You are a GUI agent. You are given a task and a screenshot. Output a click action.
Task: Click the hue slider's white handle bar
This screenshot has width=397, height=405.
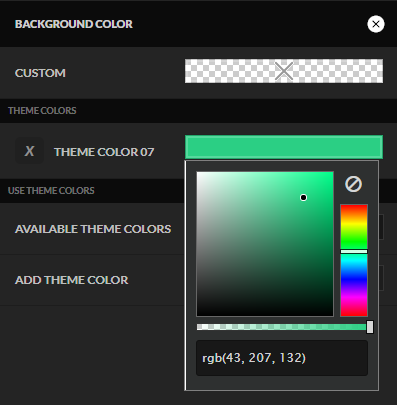click(x=354, y=252)
